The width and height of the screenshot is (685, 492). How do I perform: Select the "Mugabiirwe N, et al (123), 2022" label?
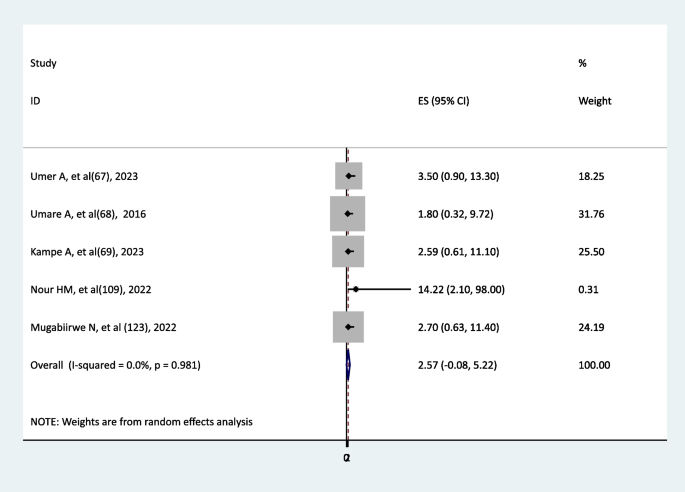104,327
